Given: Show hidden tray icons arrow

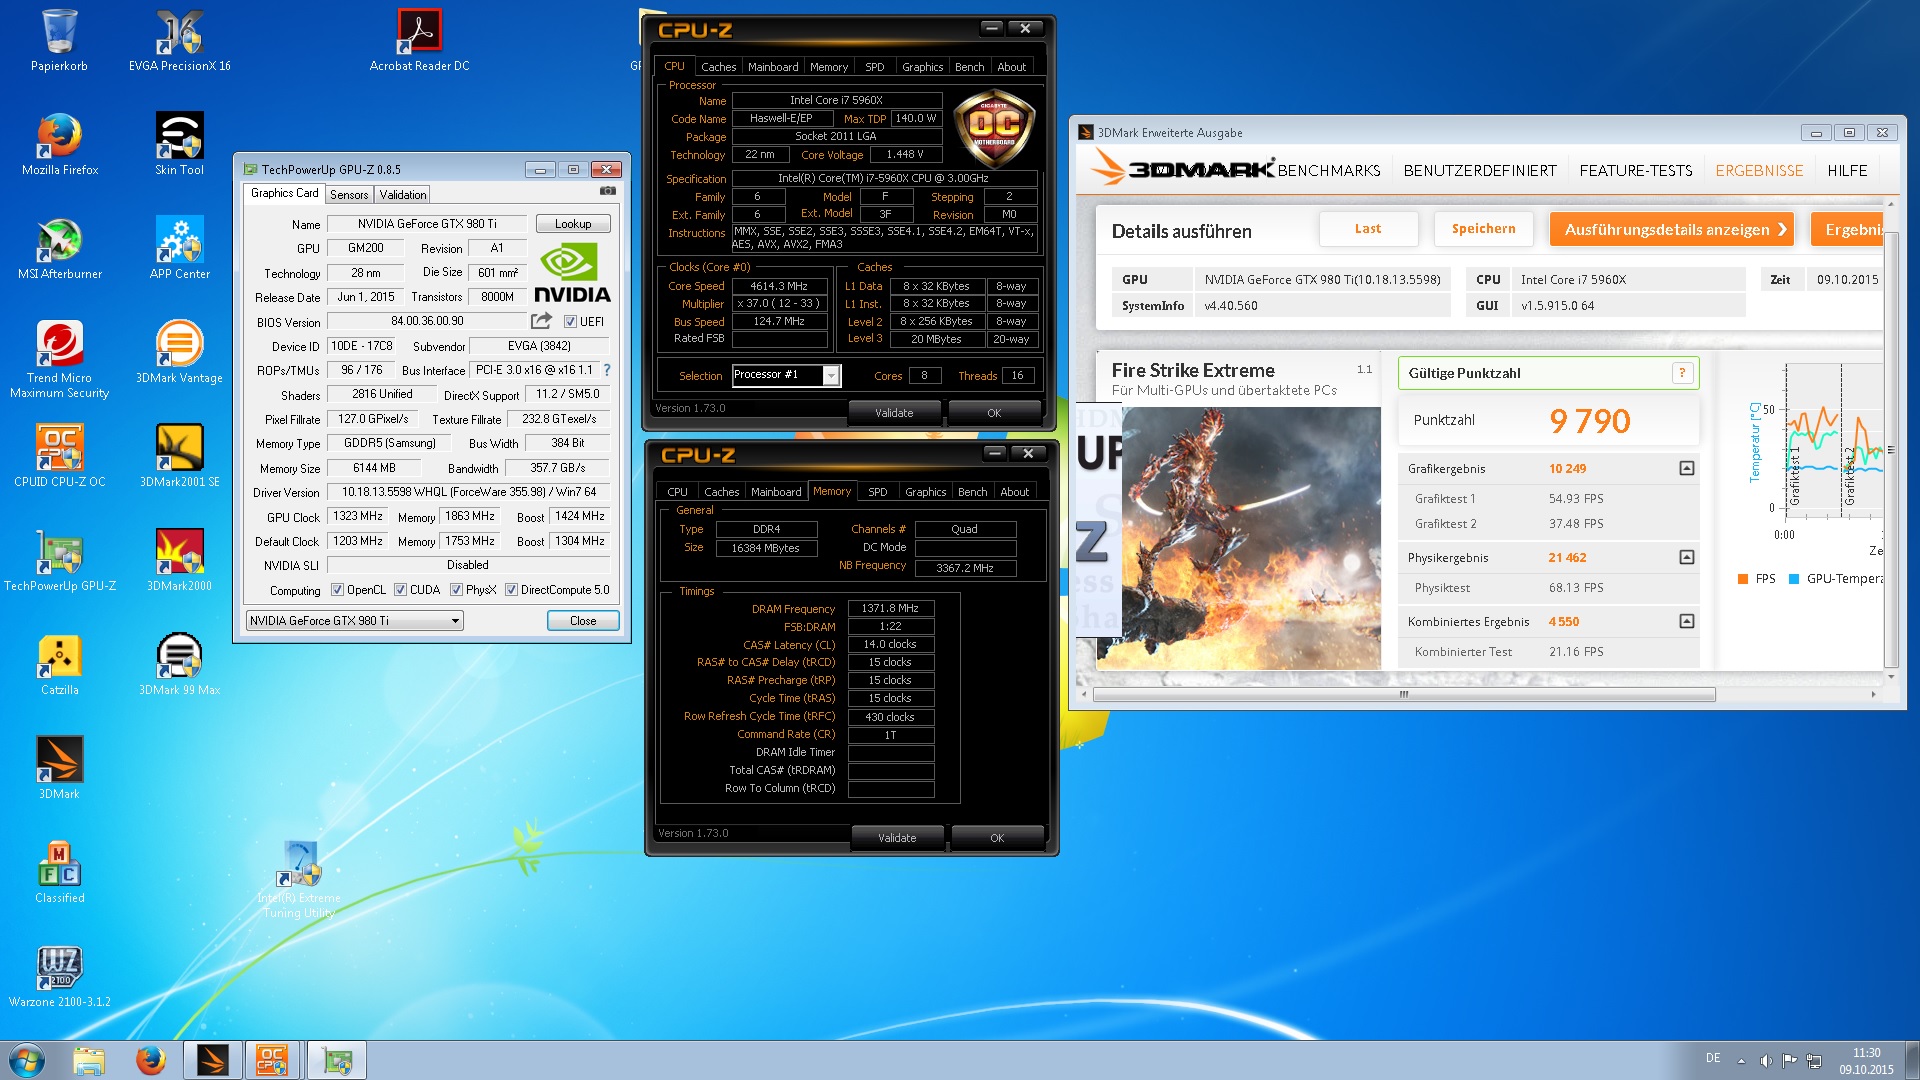Looking at the screenshot, I should (1741, 1061).
